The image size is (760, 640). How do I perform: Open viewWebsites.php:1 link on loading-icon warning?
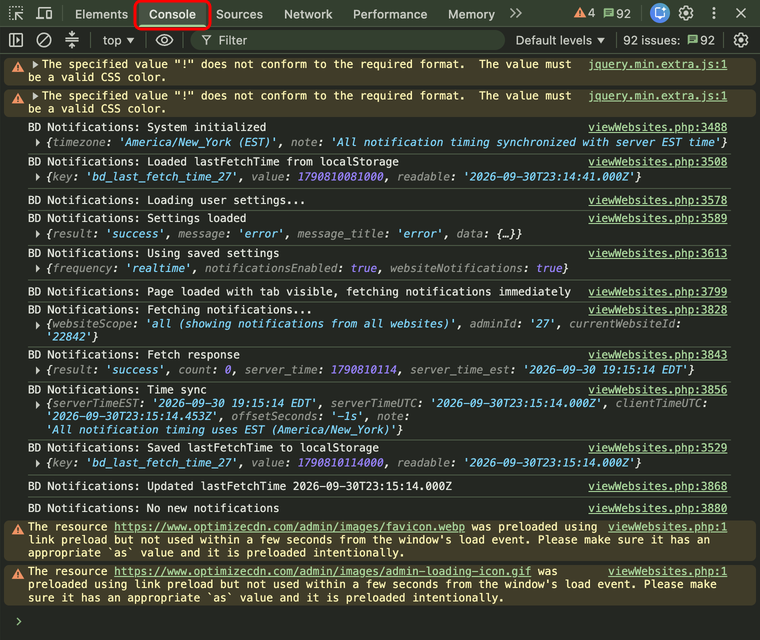[x=667, y=572]
